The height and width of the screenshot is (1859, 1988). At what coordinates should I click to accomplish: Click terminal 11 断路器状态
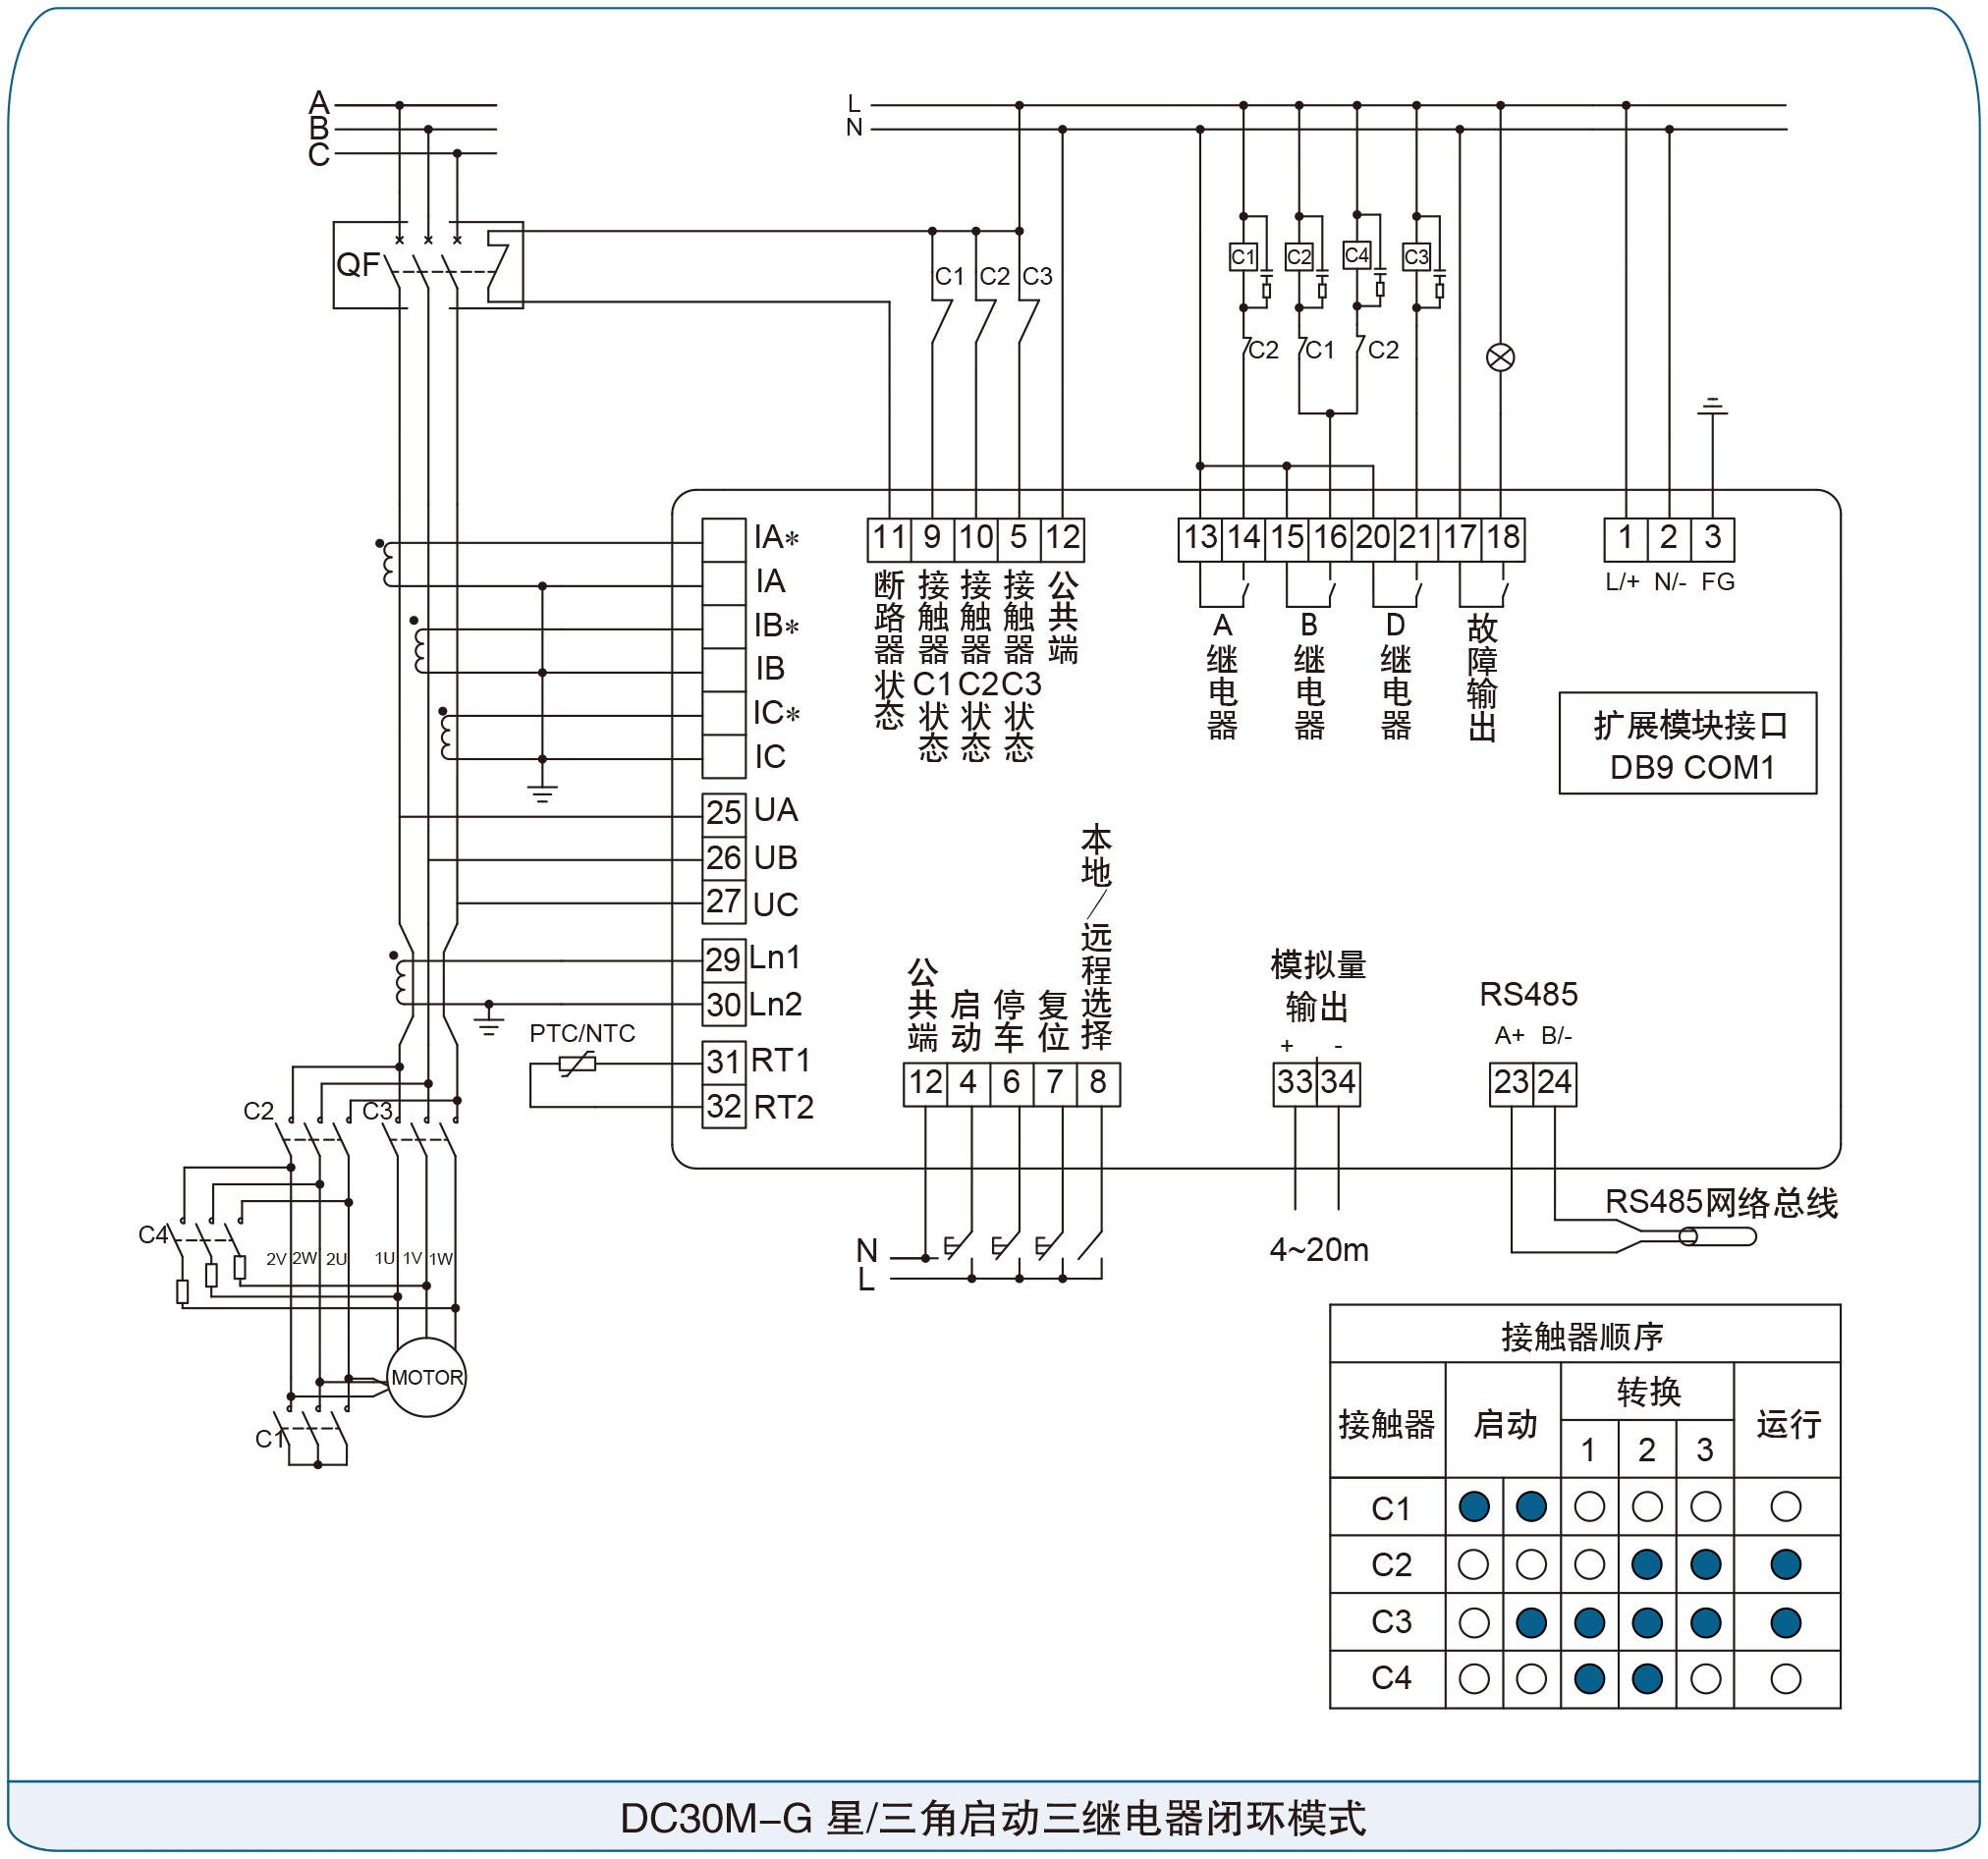[x=889, y=538]
